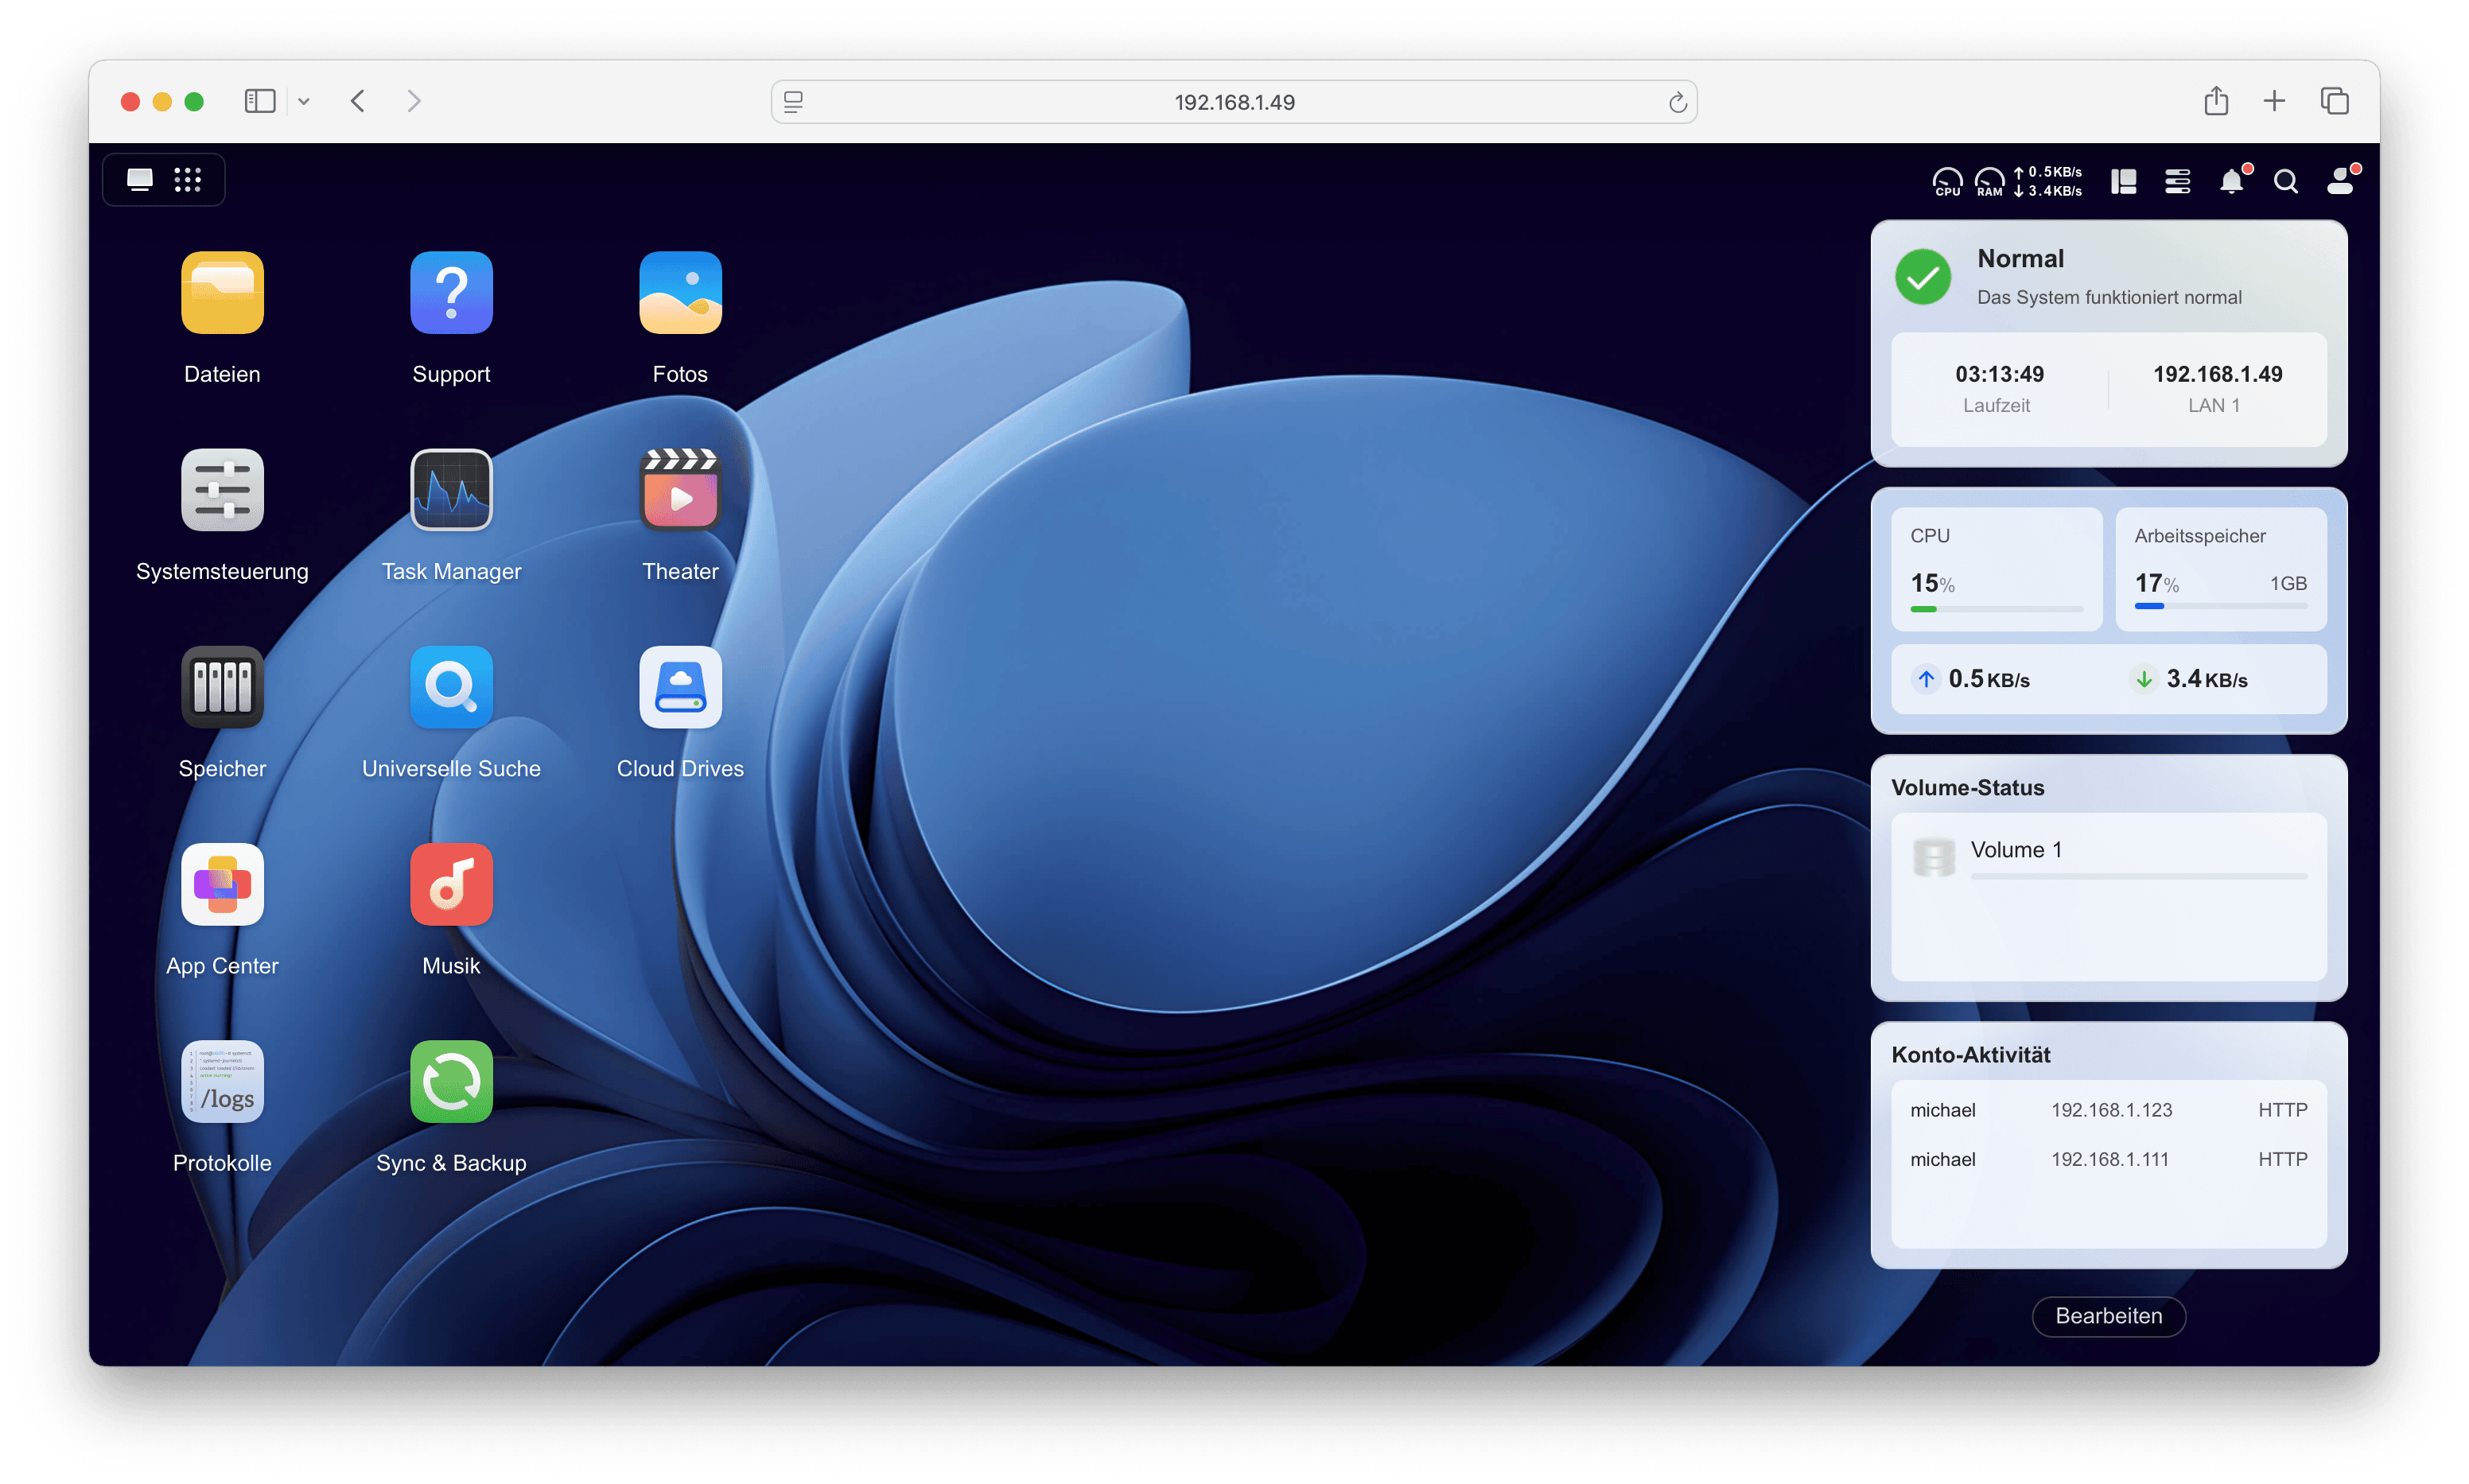Switch to desktop view in top-left
Image resolution: width=2469 pixels, height=1484 pixels.
point(140,180)
